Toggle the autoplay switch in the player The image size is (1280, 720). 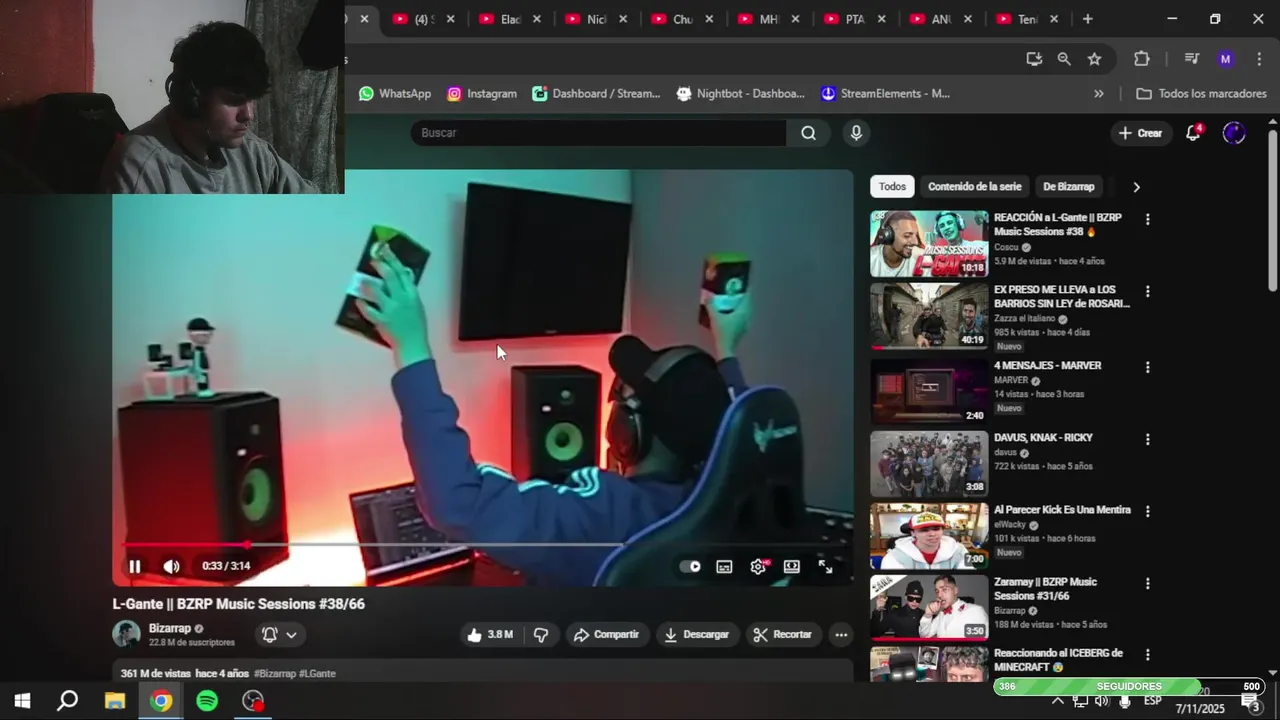[x=691, y=566]
